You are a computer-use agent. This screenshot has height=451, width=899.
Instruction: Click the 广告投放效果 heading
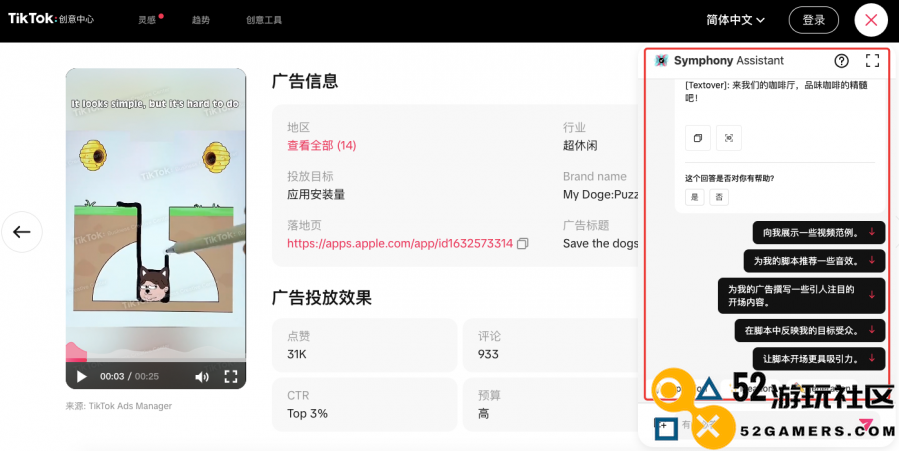tap(322, 297)
